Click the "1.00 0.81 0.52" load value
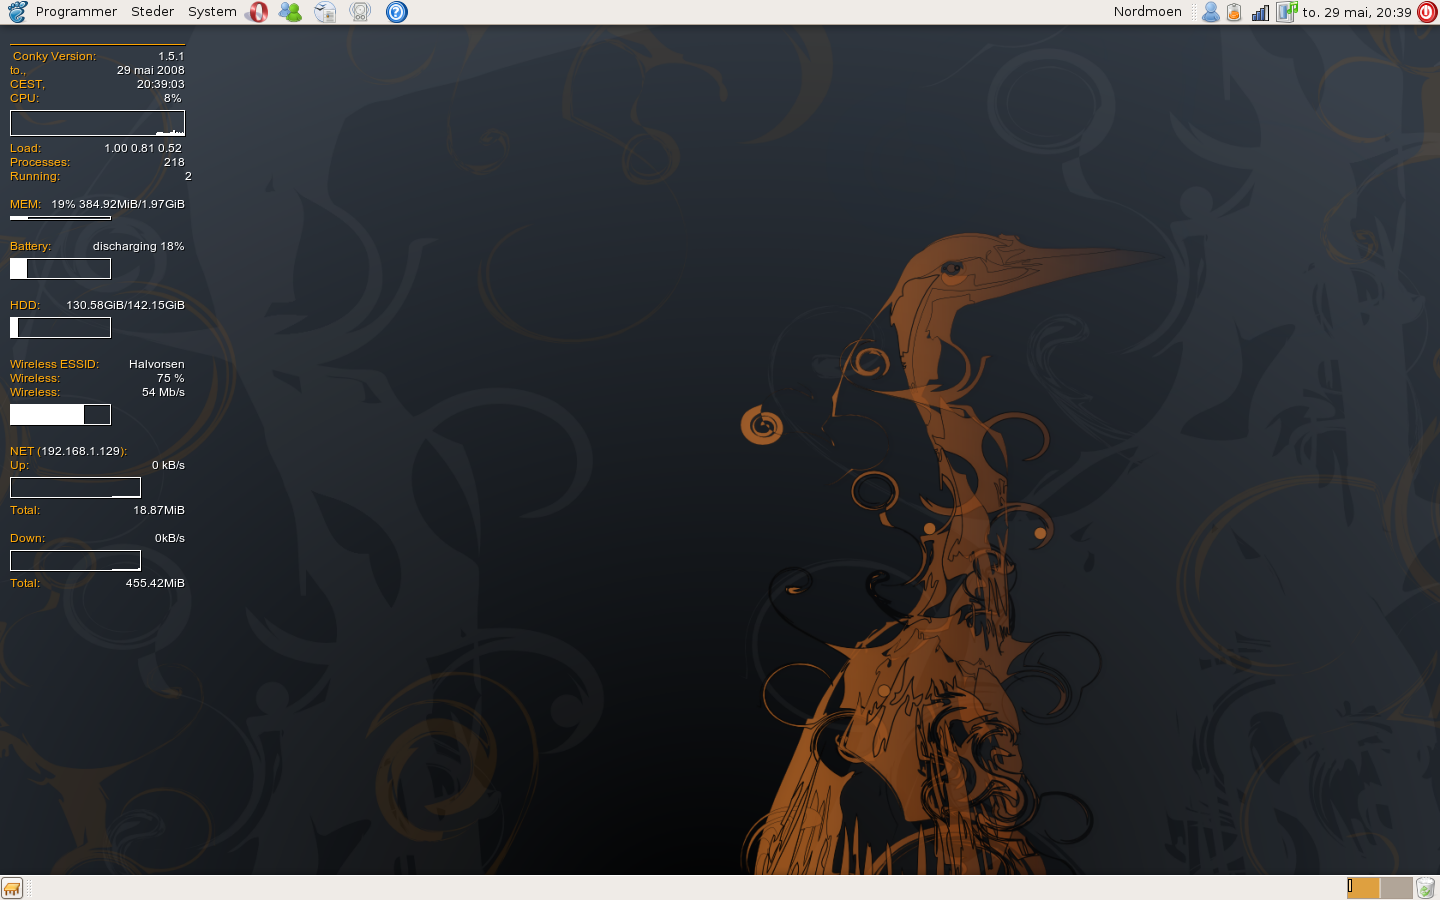The height and width of the screenshot is (900, 1440). 143,148
